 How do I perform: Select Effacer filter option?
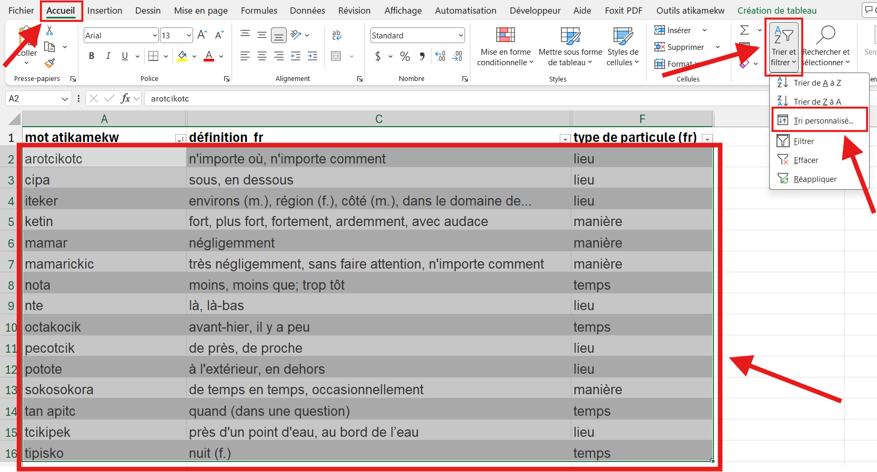point(805,161)
